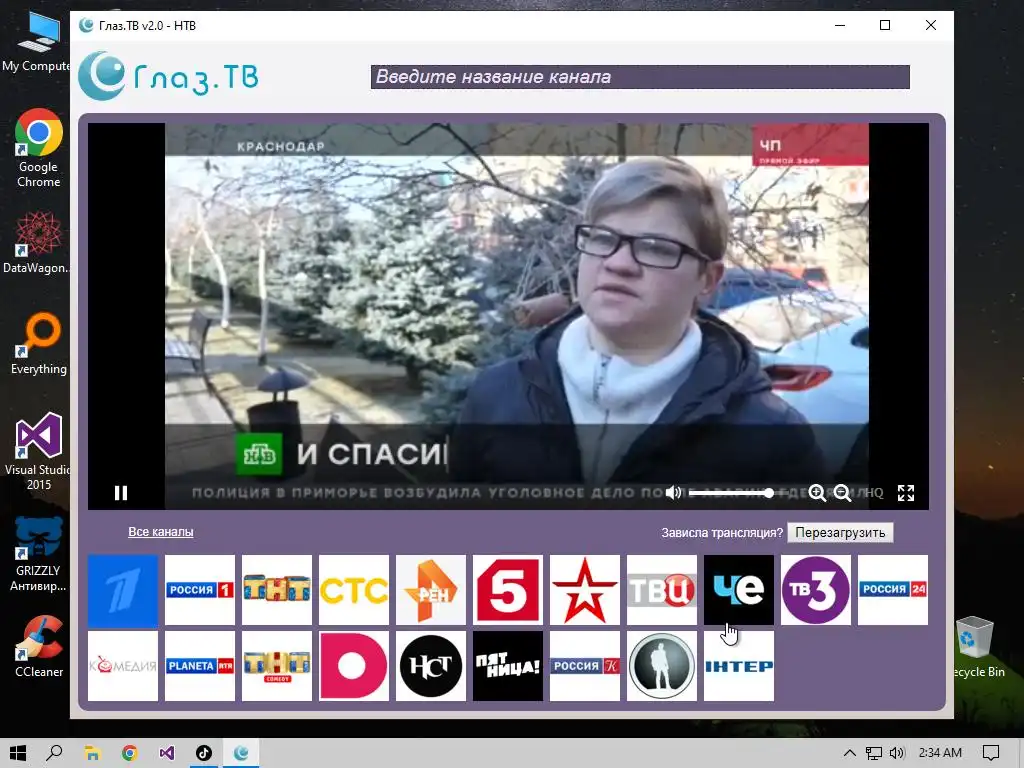Switch the player to fullscreen
The image size is (1024, 768).
[906, 493]
